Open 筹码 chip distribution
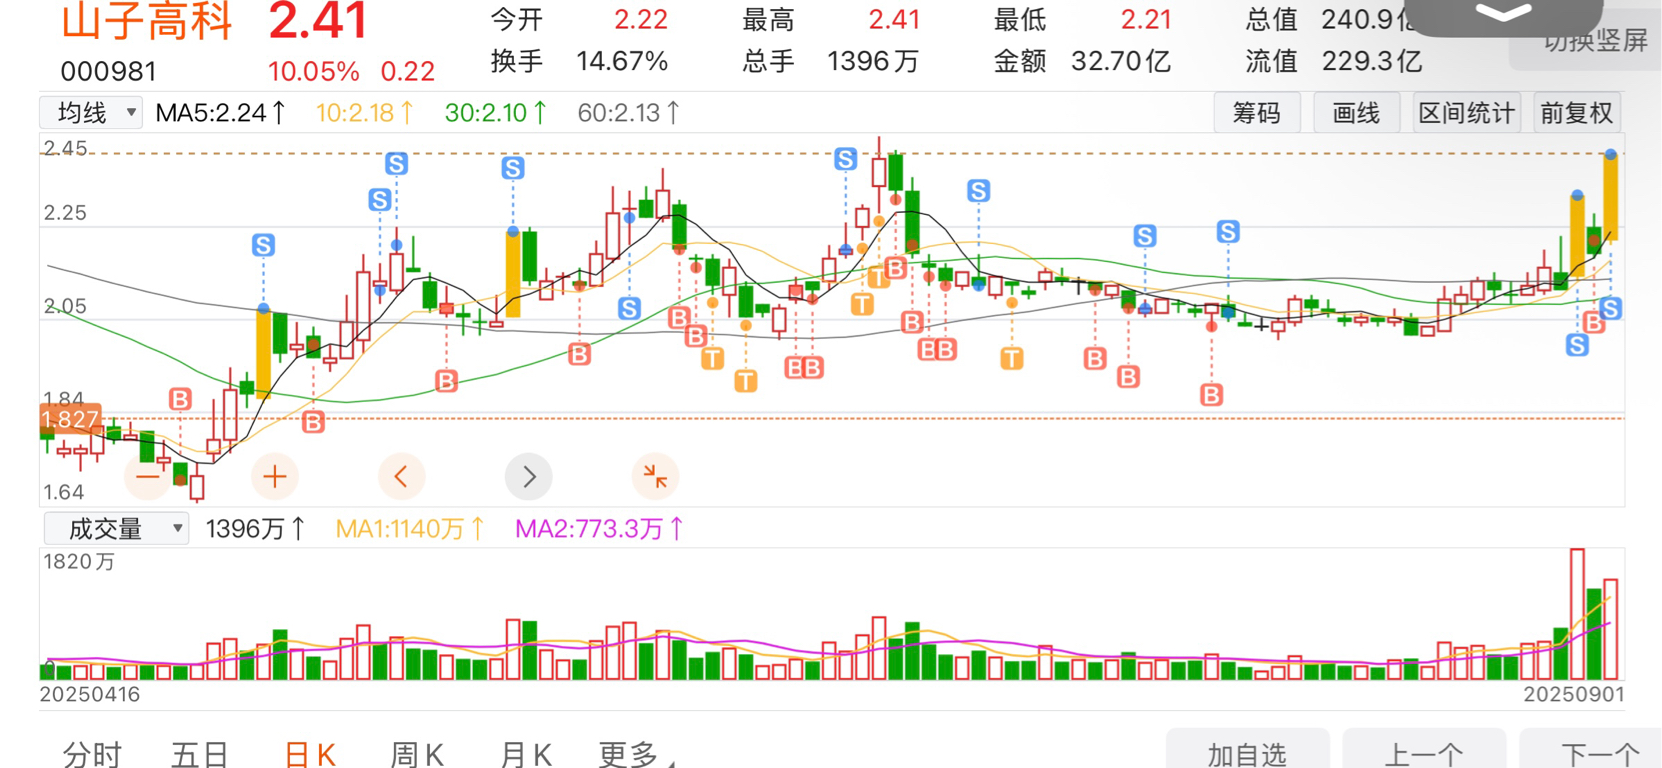This screenshot has height=768, width=1662. pos(1257,113)
